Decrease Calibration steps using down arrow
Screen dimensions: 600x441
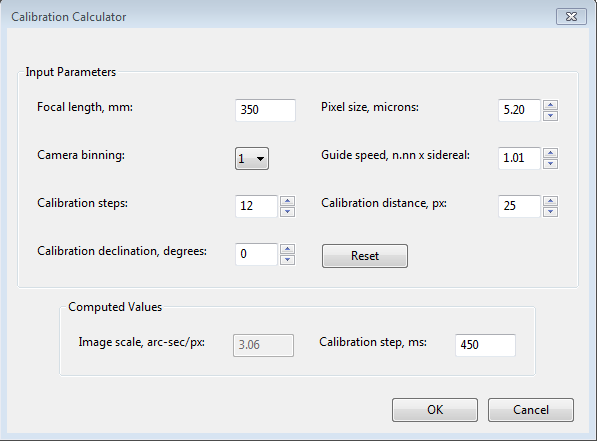287,212
